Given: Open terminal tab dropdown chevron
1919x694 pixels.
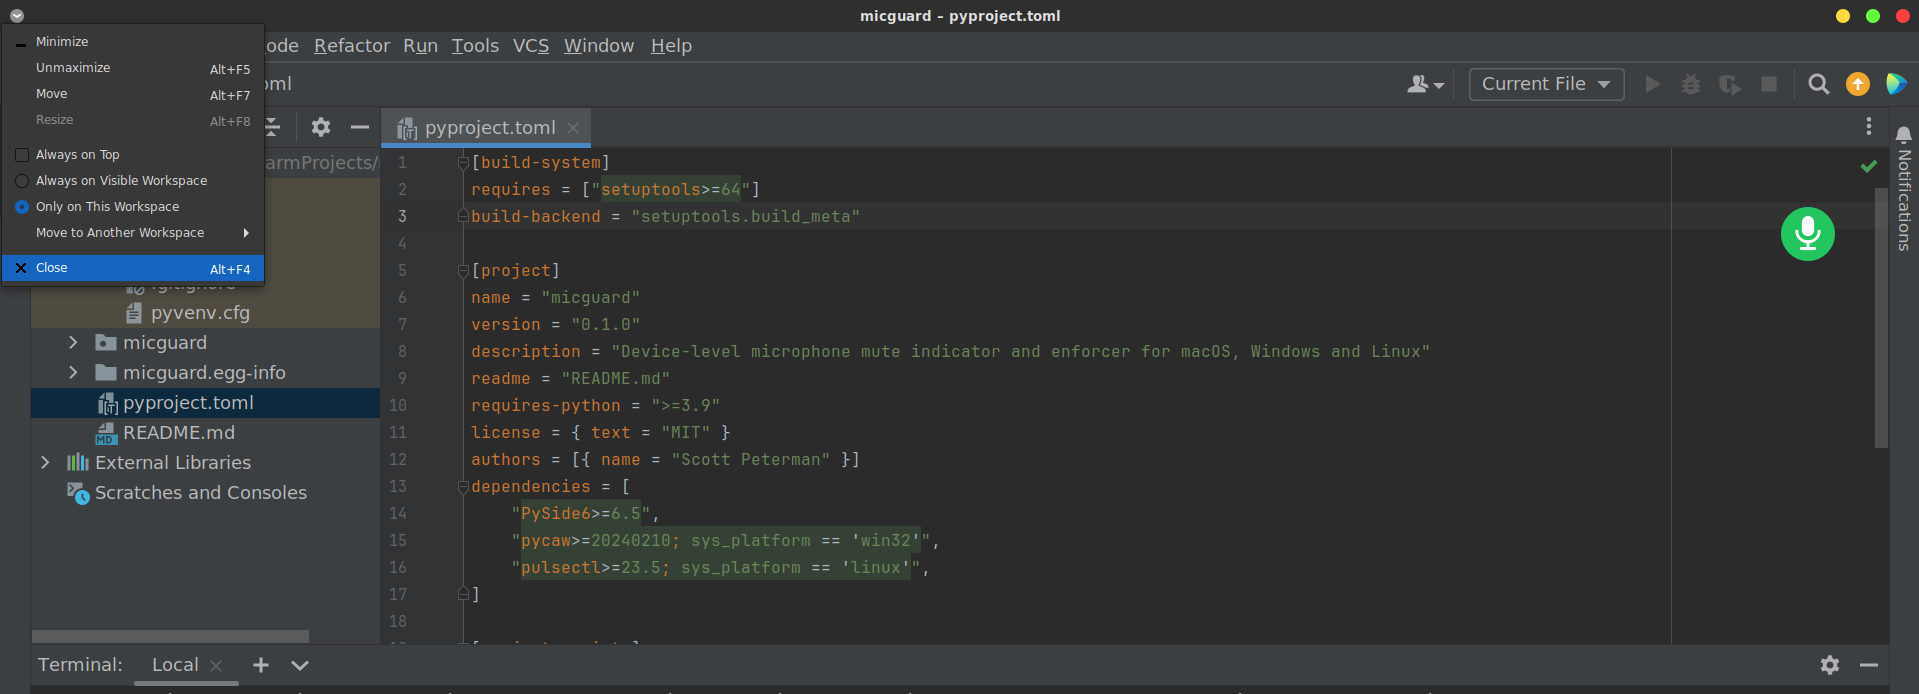Looking at the screenshot, I should click(299, 664).
